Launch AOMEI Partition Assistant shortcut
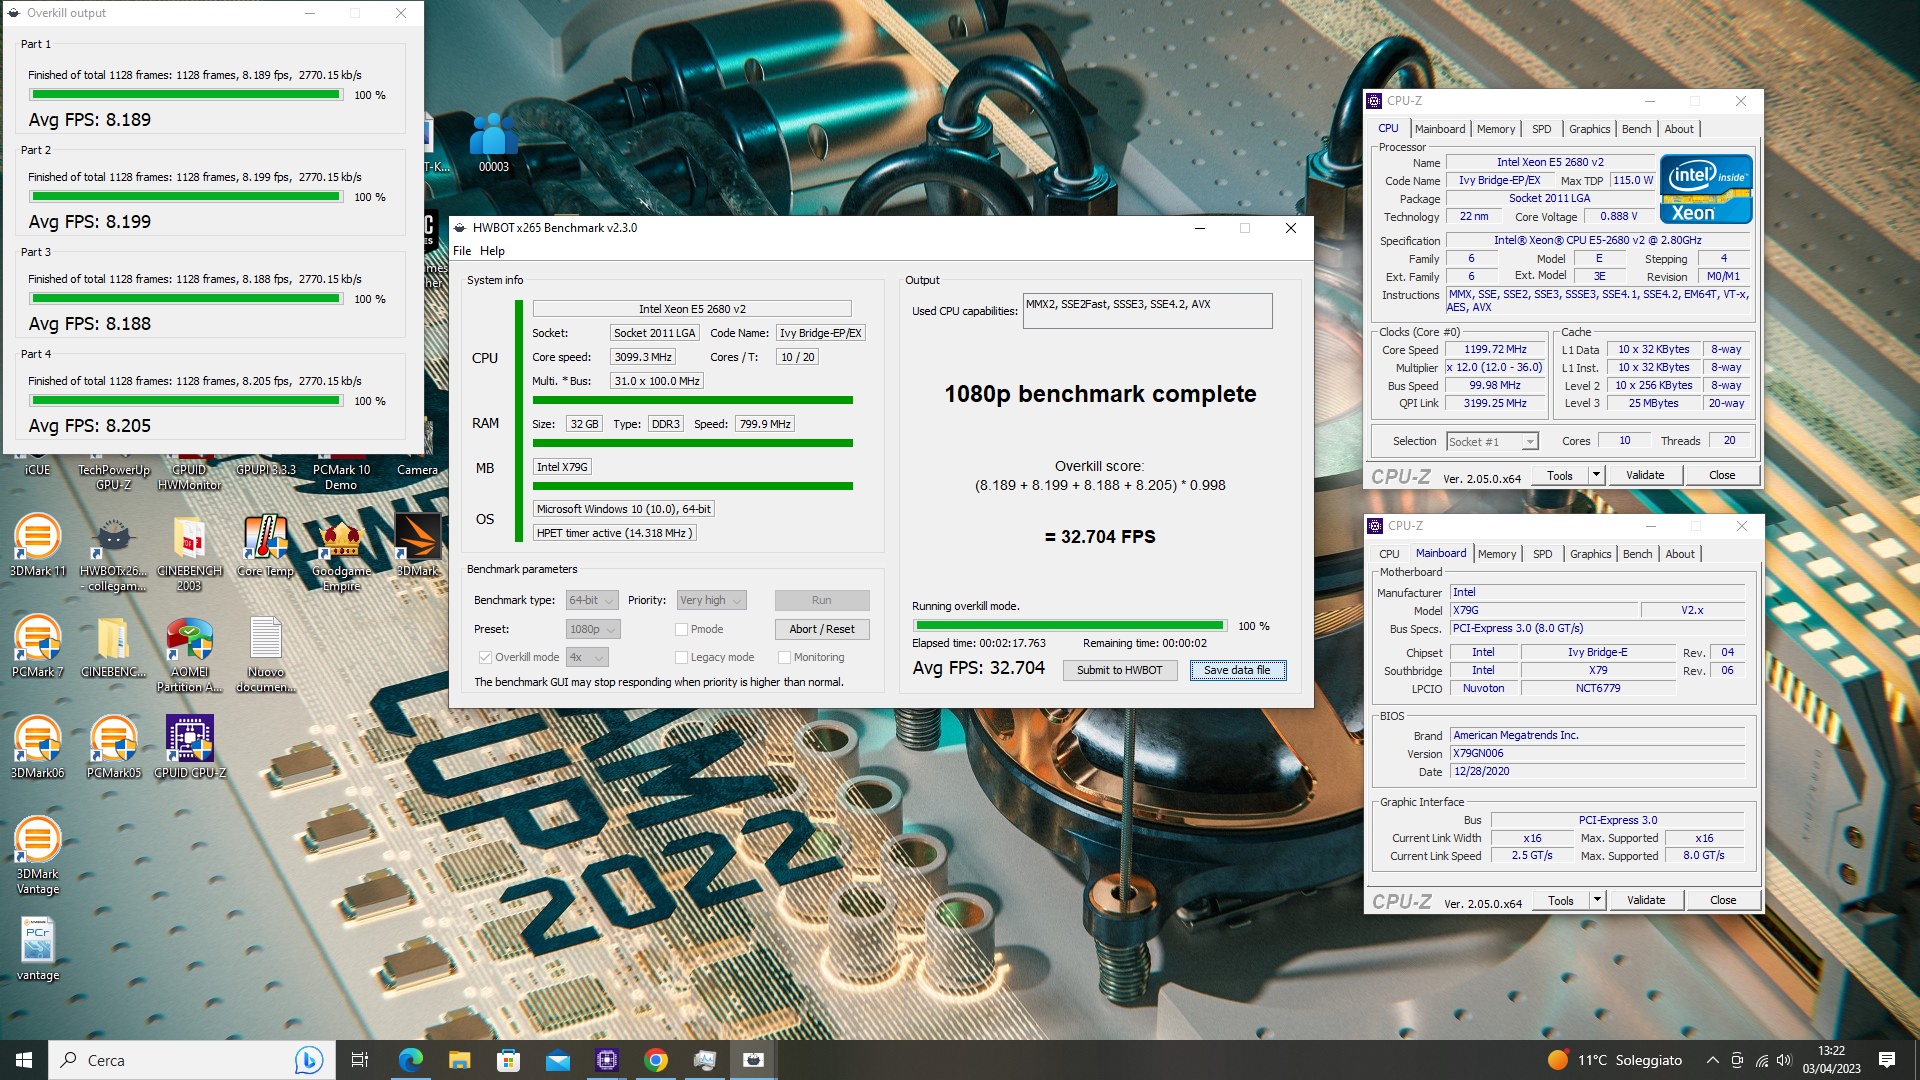1920x1080 pixels. [x=189, y=655]
